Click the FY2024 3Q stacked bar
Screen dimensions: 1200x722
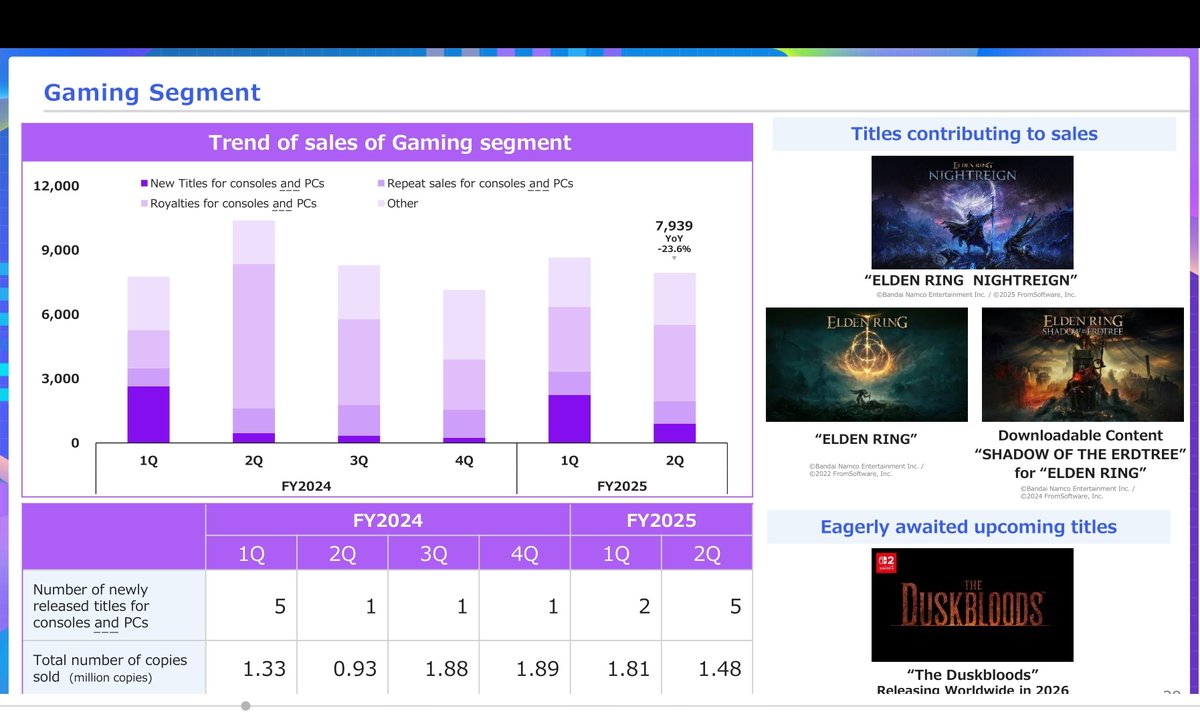pyautogui.click(x=358, y=354)
